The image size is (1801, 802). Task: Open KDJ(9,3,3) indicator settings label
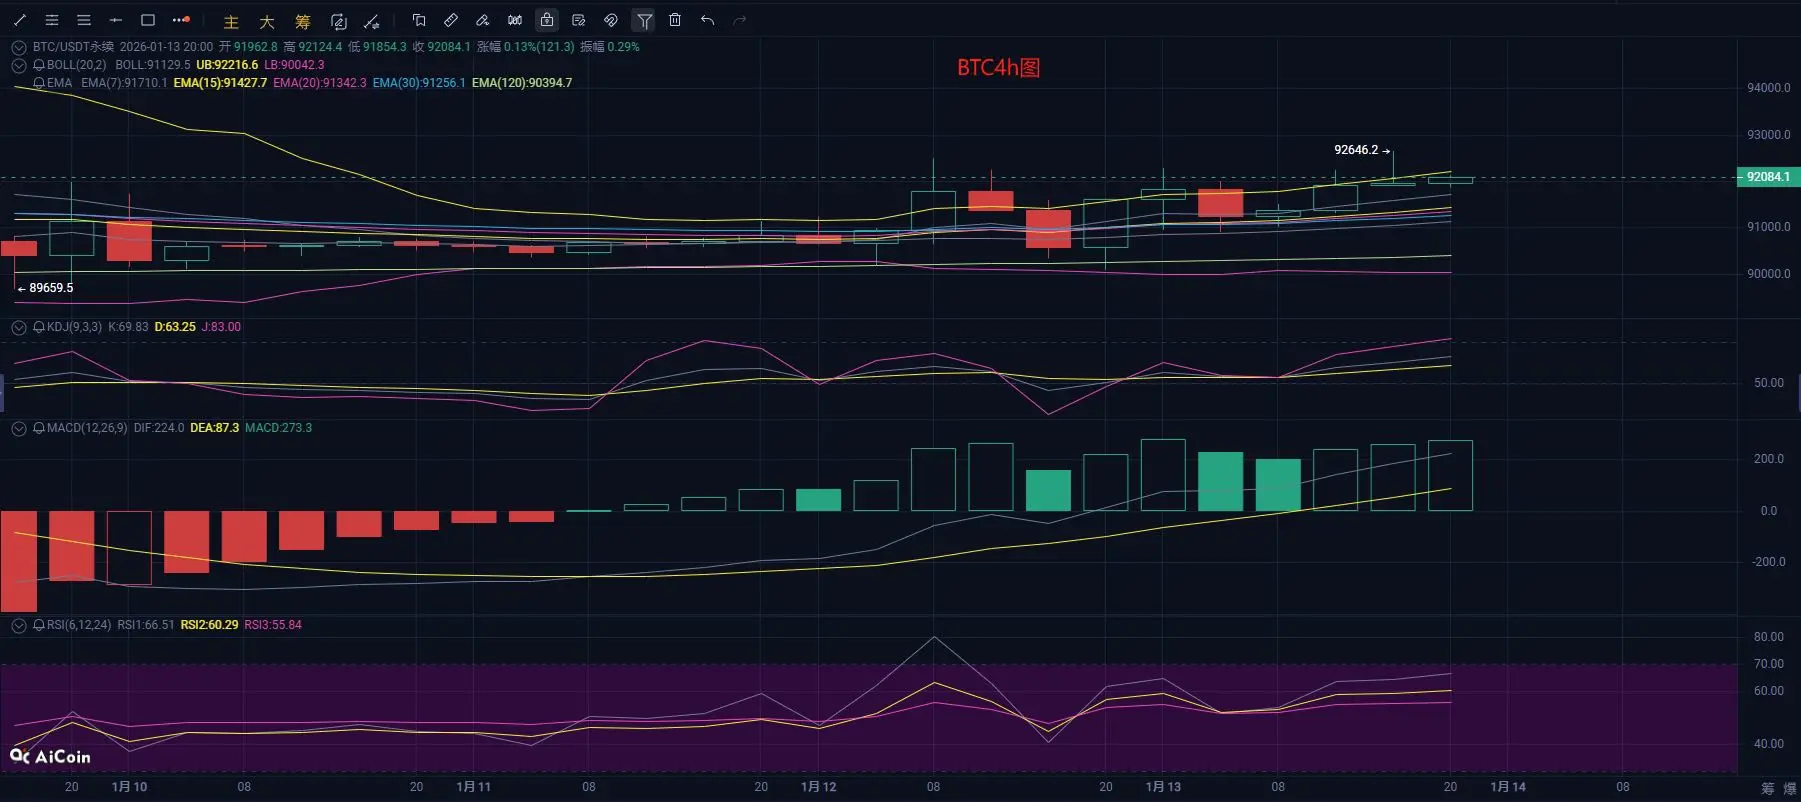[74, 327]
